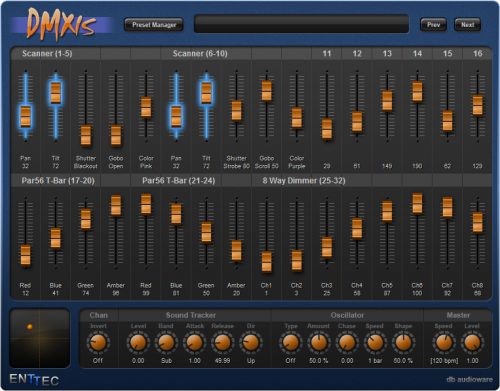Click the Oscillator Shape knob
The height and width of the screenshot is (391, 500).
tap(403, 343)
